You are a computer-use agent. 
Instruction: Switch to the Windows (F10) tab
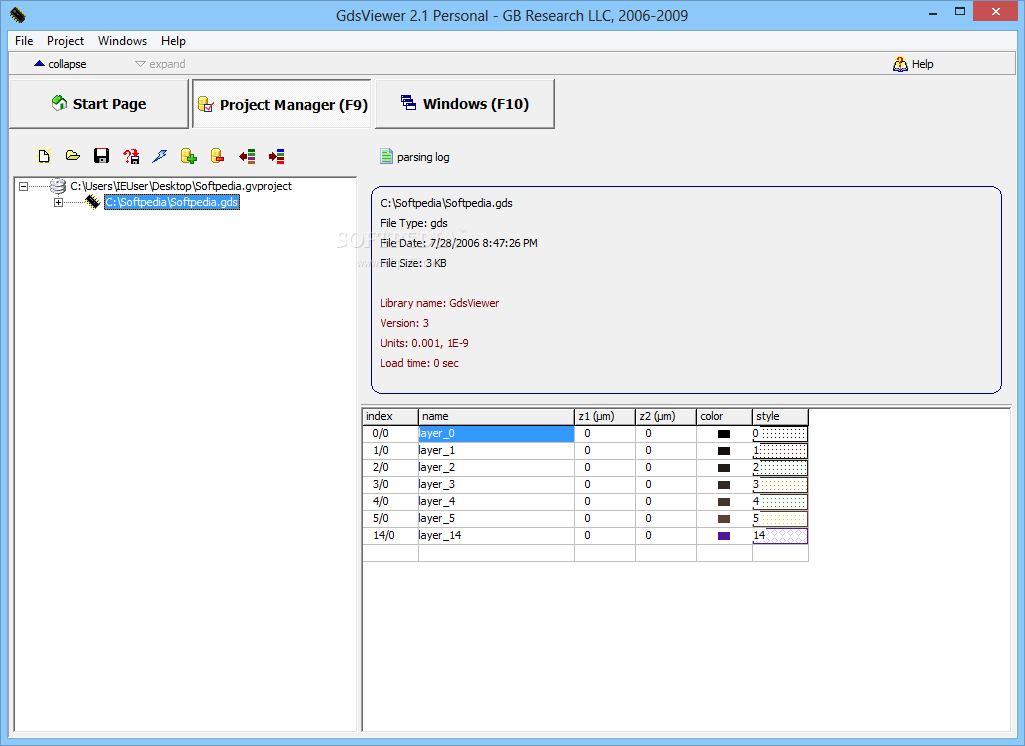point(465,104)
